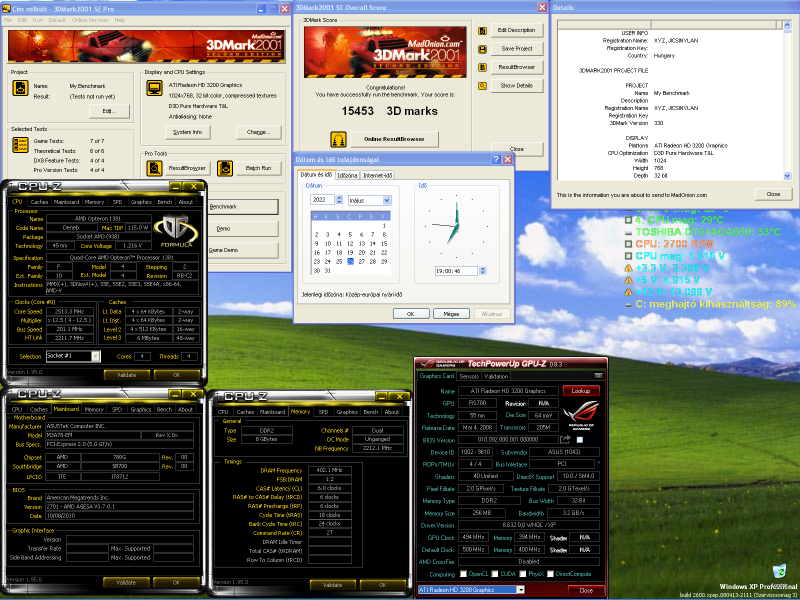Viewport: 800px width, 600px height.
Task: Toggle the OpenCL checkbox in GPU-Z
Action: (463, 574)
